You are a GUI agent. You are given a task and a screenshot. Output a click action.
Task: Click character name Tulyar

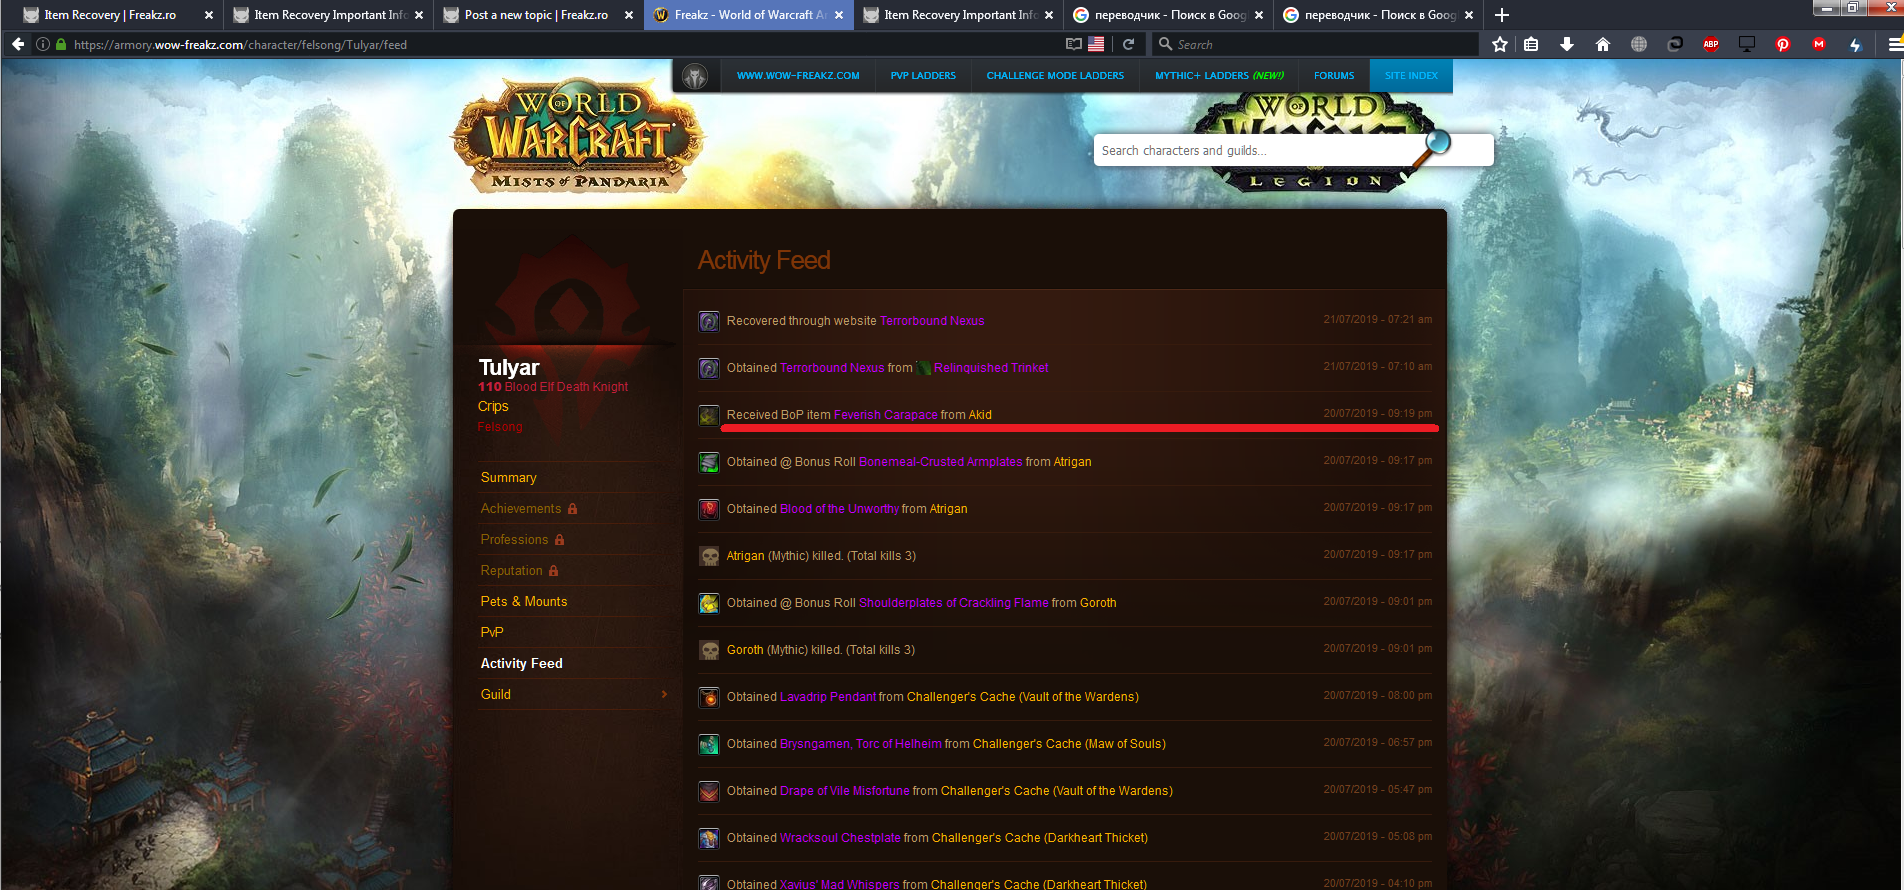click(x=508, y=367)
